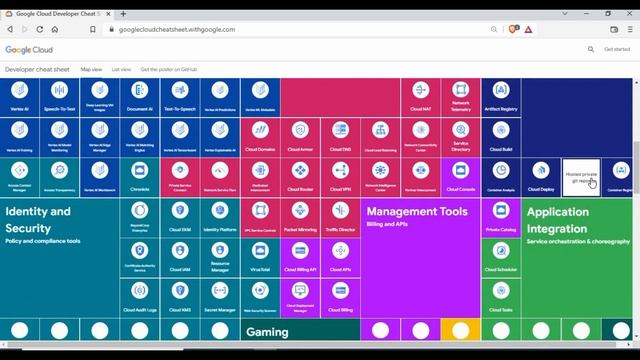Select the Cloud VPN tile
Screen dimensions: 640x360
pos(340,178)
